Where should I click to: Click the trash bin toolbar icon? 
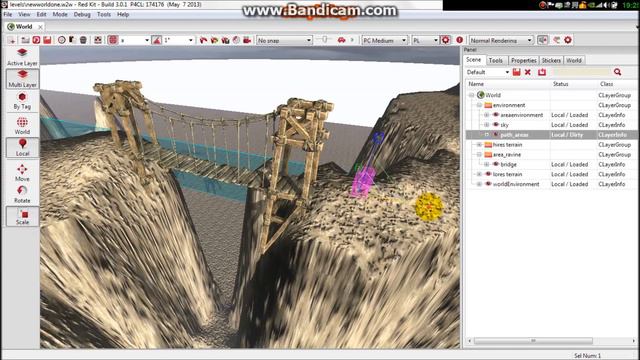pyautogui.click(x=83, y=40)
